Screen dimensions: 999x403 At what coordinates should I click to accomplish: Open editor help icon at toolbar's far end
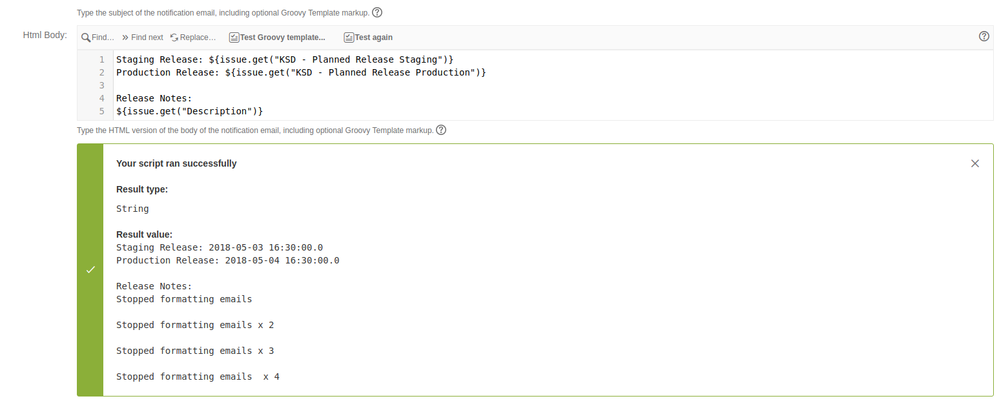[x=984, y=36]
